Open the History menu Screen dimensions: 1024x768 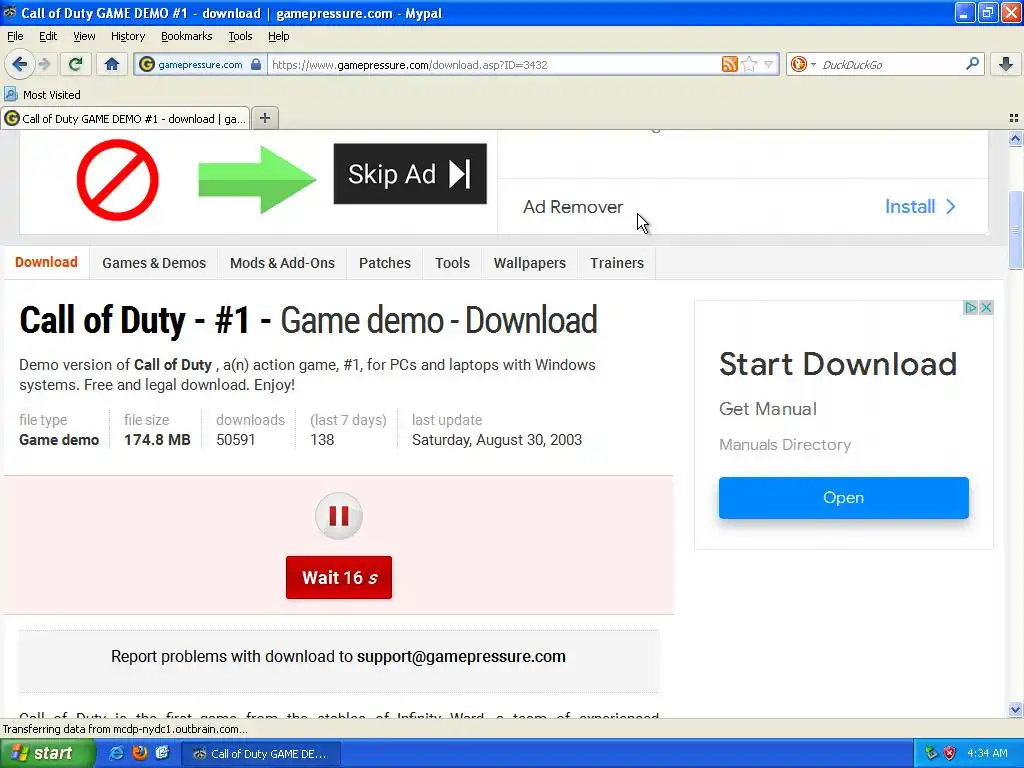click(x=127, y=36)
